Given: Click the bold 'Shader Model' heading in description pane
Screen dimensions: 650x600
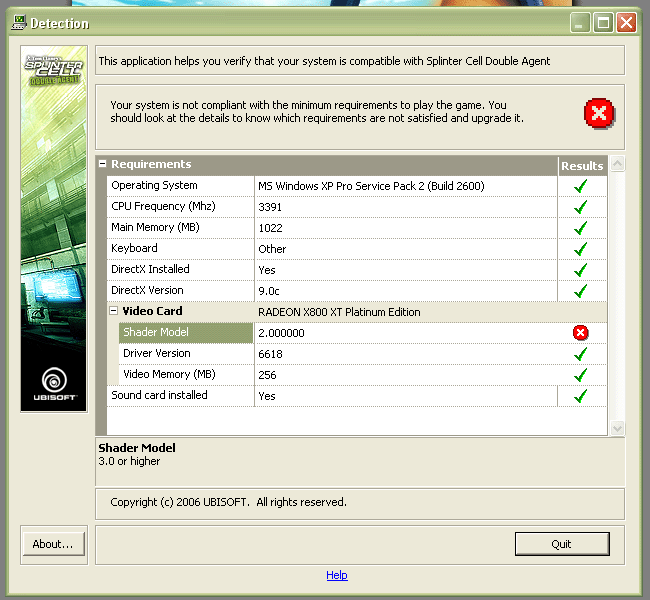Looking at the screenshot, I should point(137,448).
